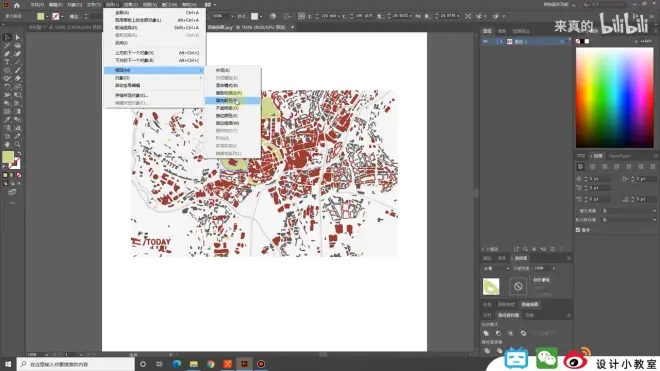Open the Windows Start menu
The width and height of the screenshot is (660, 371).
(x=8, y=364)
